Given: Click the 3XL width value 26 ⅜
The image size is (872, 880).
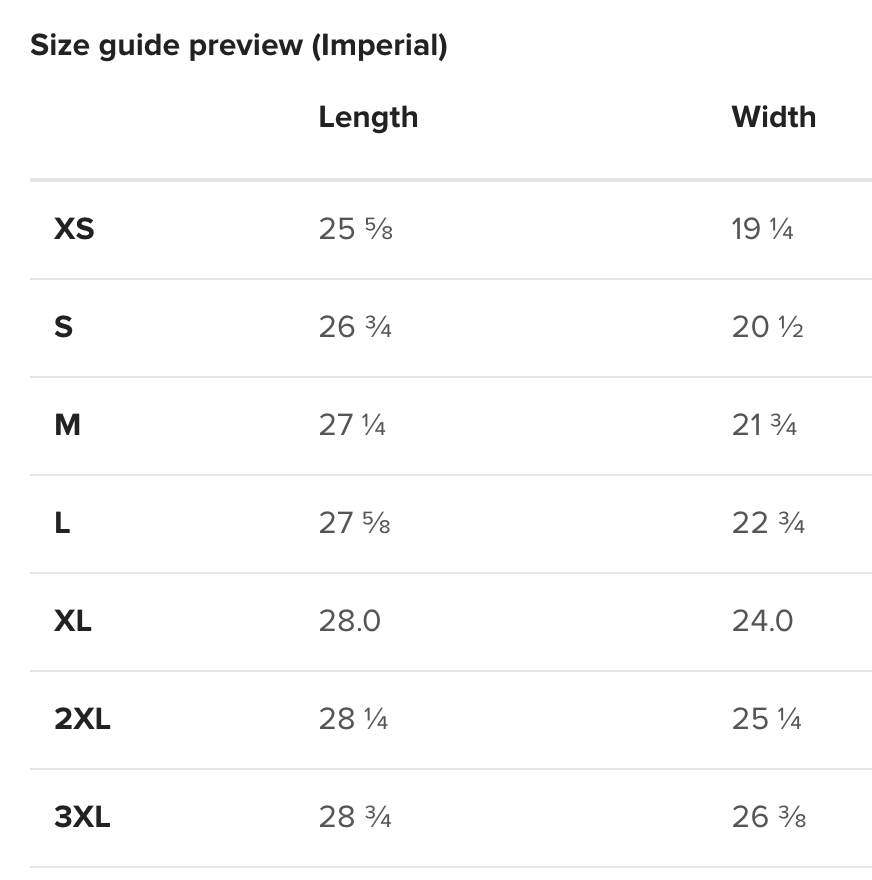Looking at the screenshot, I should (x=768, y=817).
